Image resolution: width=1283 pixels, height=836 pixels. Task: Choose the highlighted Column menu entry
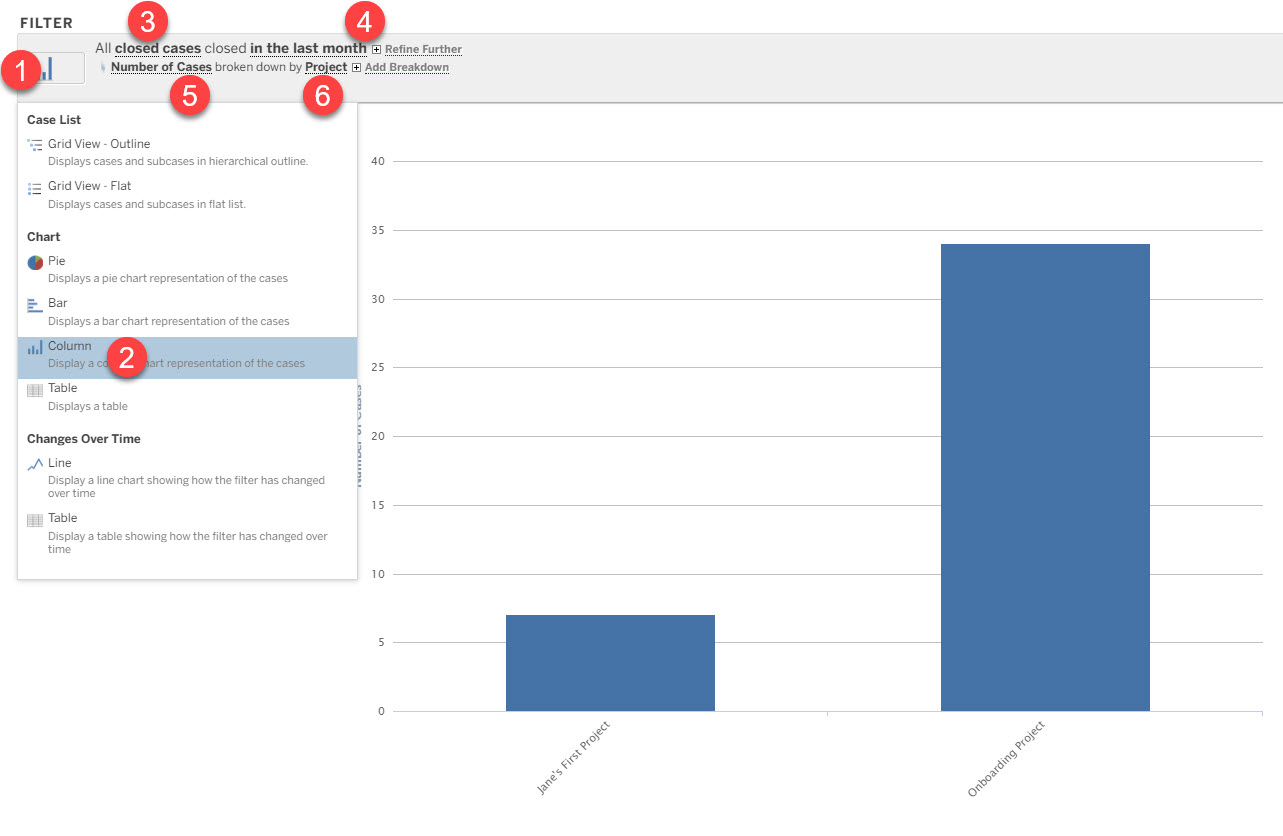point(187,358)
